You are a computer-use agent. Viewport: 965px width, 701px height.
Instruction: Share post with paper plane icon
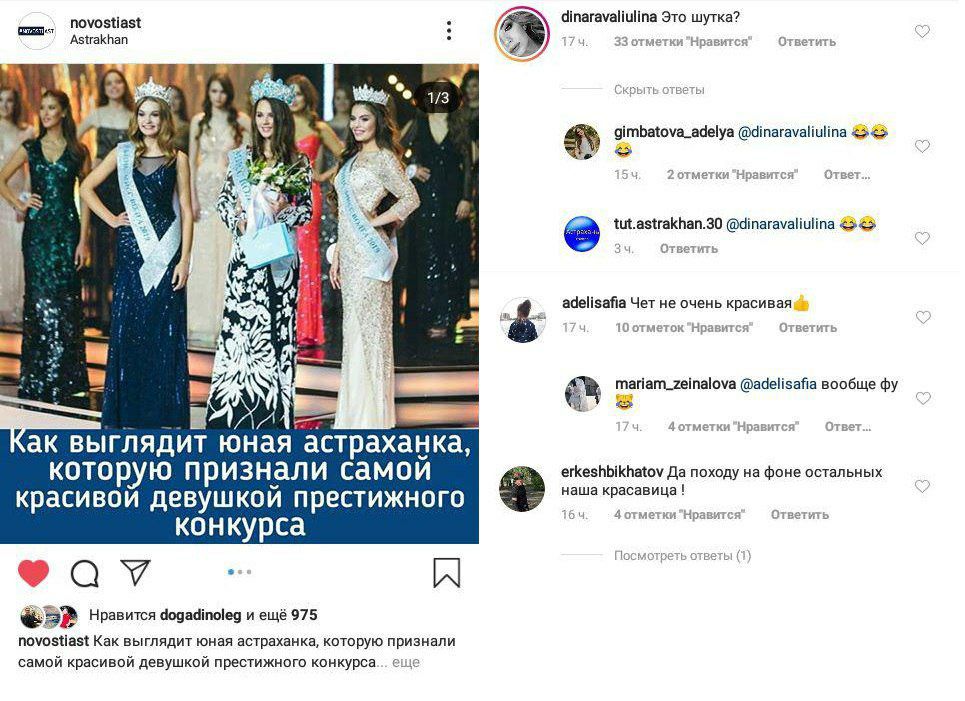click(x=135, y=572)
